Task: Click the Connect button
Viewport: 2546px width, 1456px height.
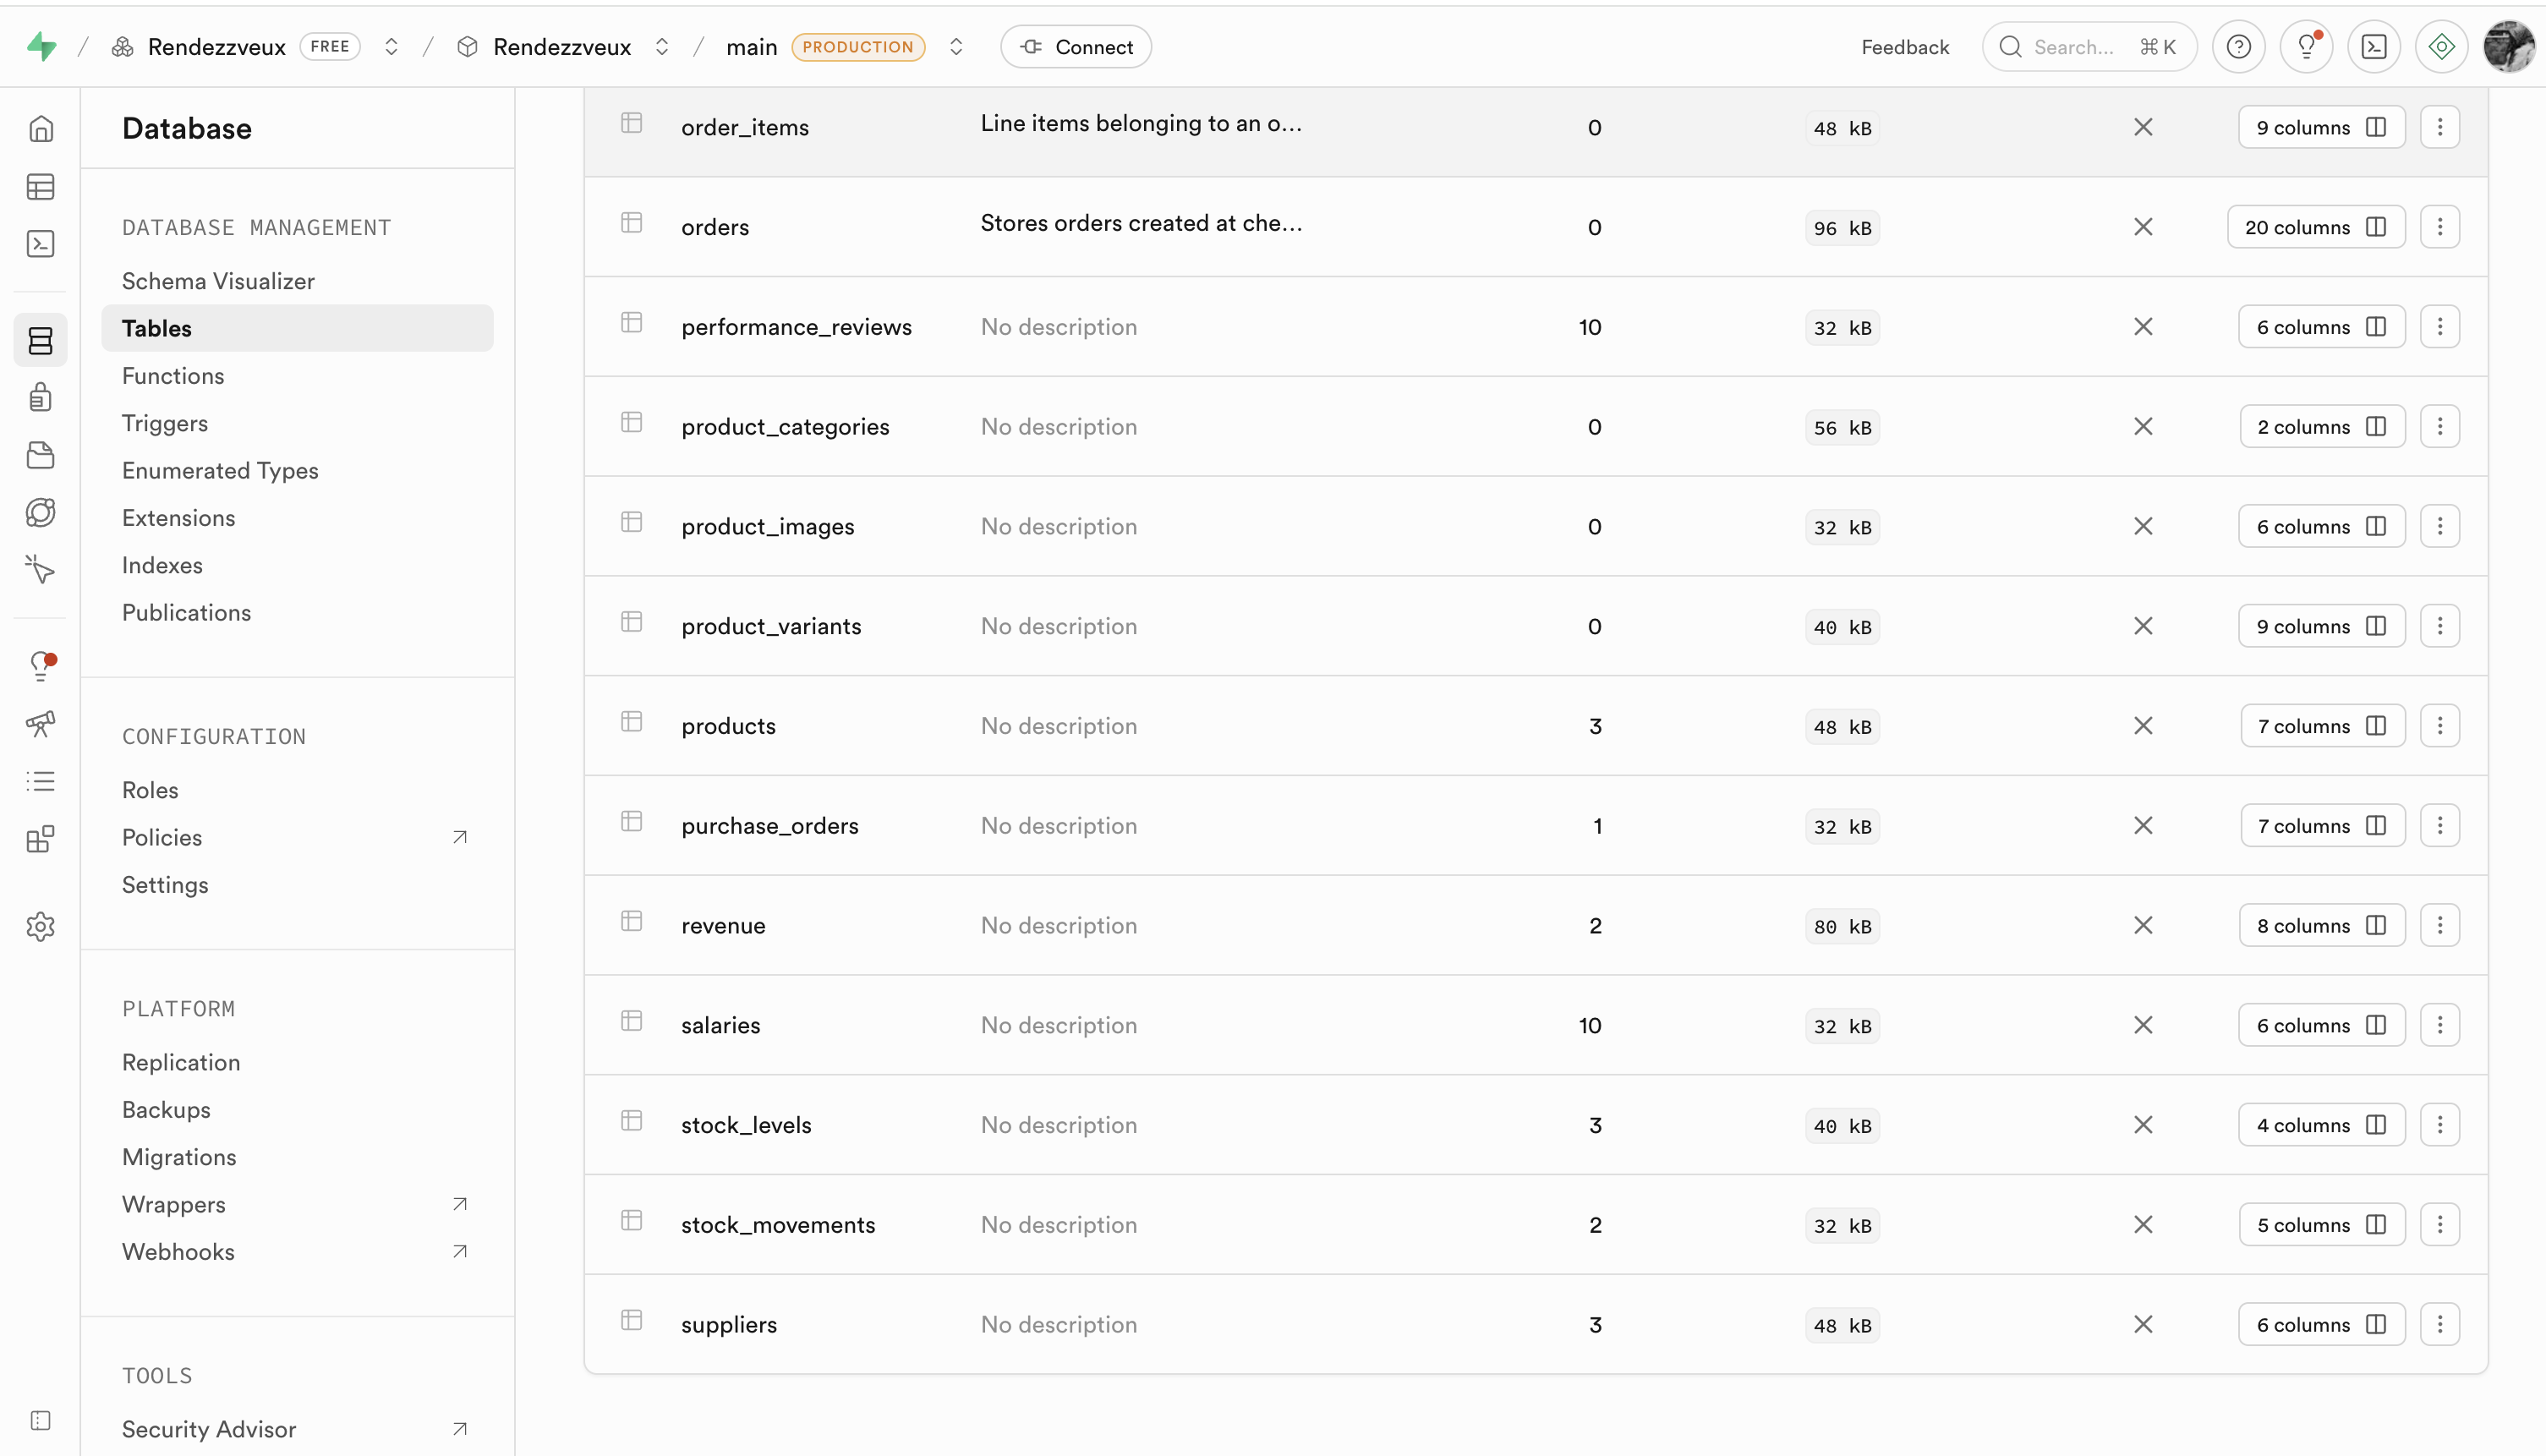Action: [1075, 46]
